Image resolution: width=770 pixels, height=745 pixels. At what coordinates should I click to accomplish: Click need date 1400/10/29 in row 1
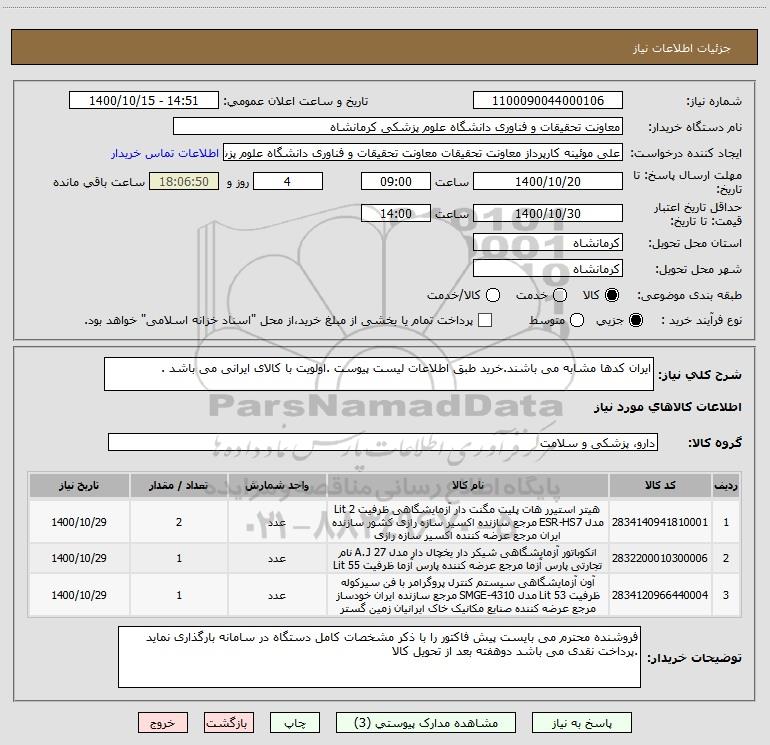click(79, 522)
